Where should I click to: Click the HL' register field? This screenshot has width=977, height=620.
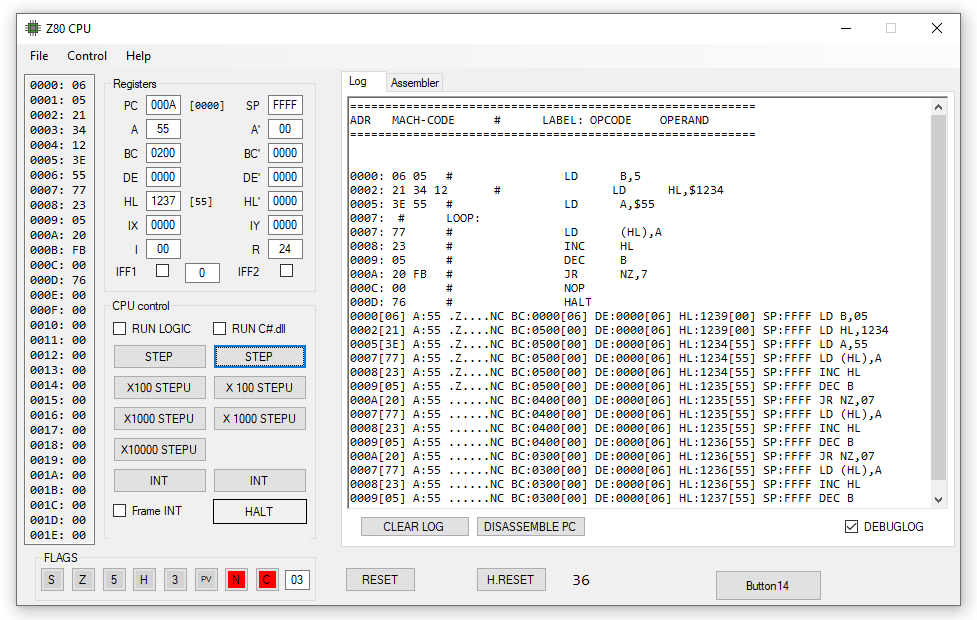pos(285,201)
